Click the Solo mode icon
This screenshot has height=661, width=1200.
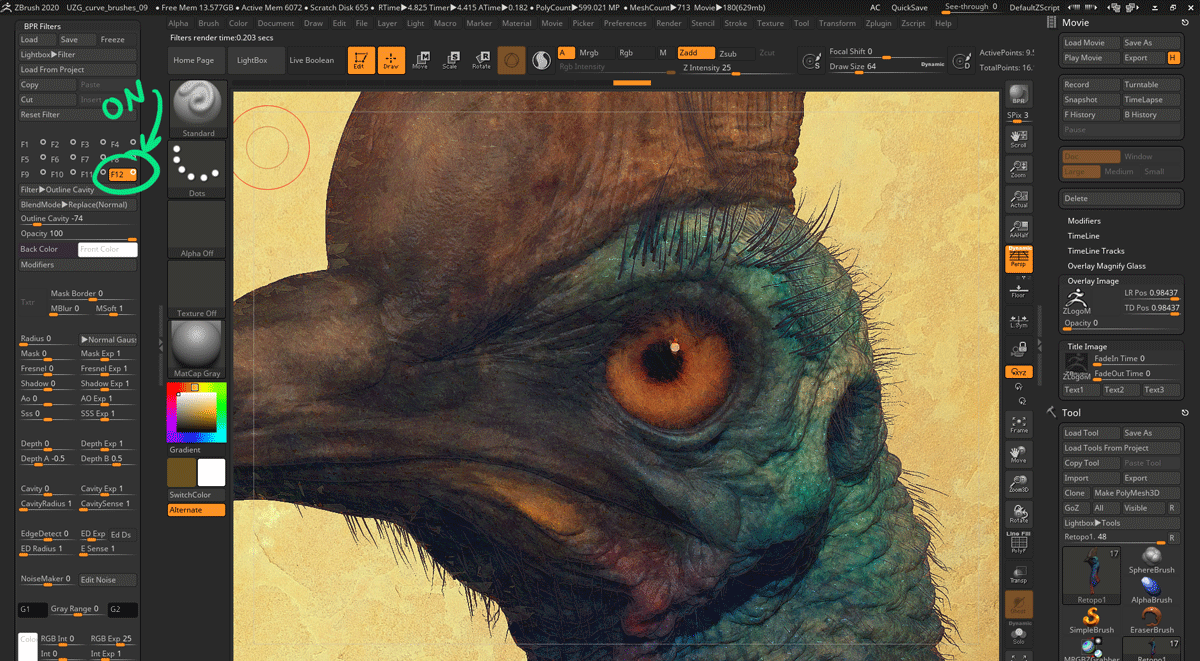pyautogui.click(x=1018, y=634)
